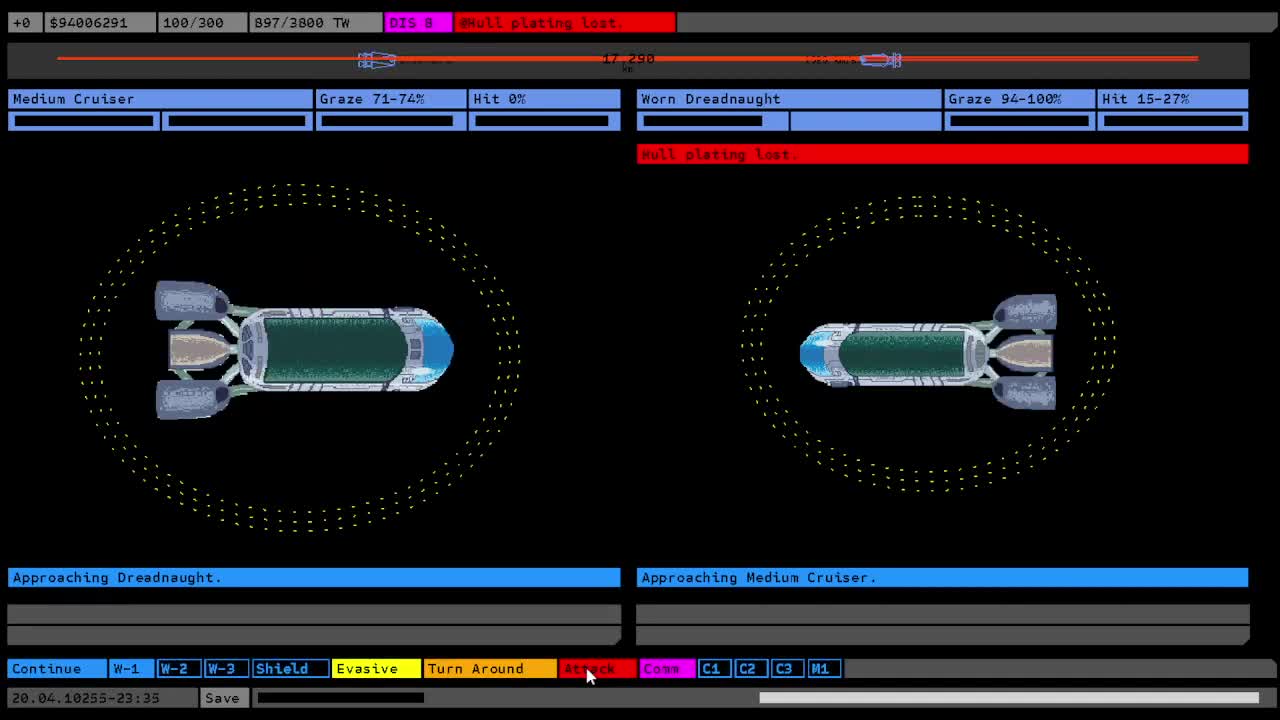The width and height of the screenshot is (1280, 720).
Task: Toggle Evasive maneuvers mode
Action: coord(375,669)
